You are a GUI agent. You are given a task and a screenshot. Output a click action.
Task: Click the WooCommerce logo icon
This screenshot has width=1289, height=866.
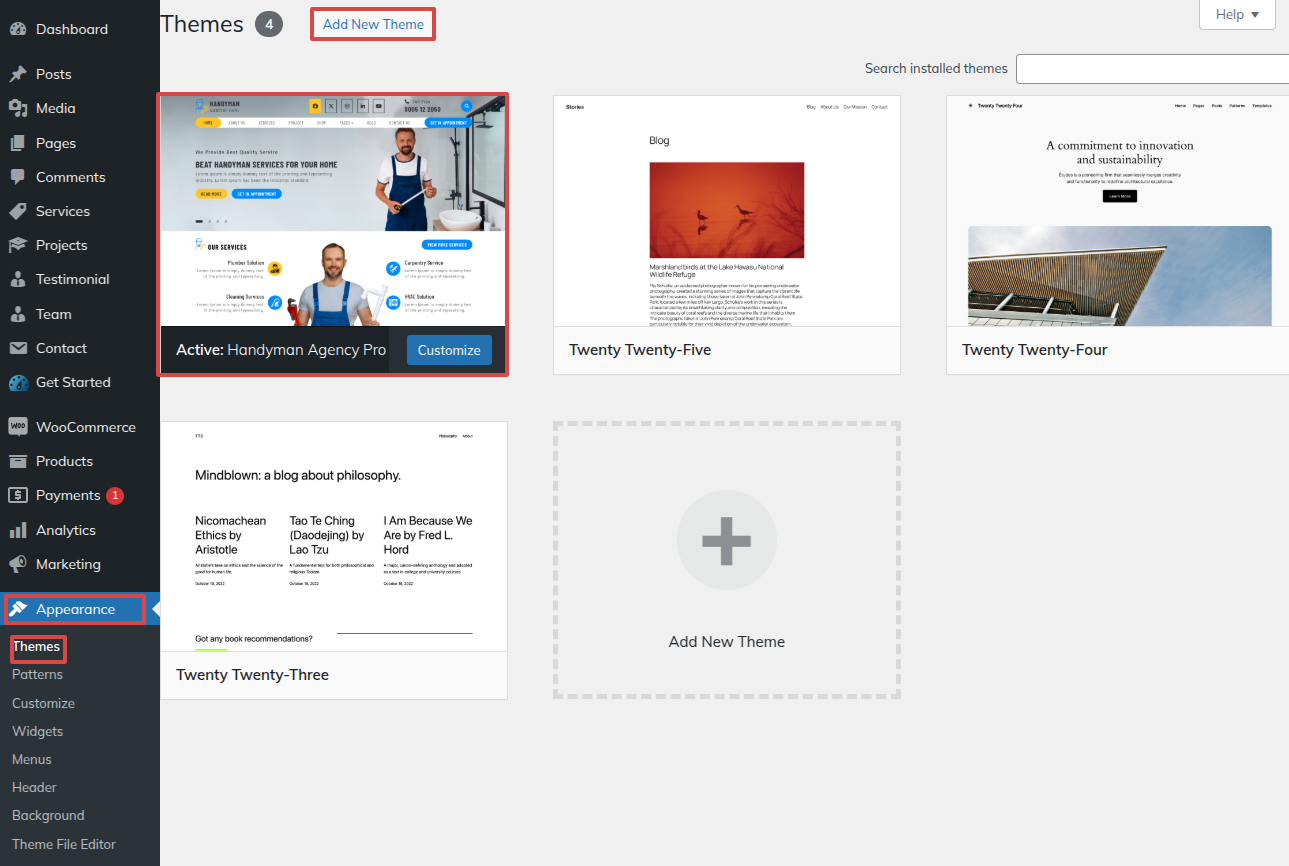(17, 427)
